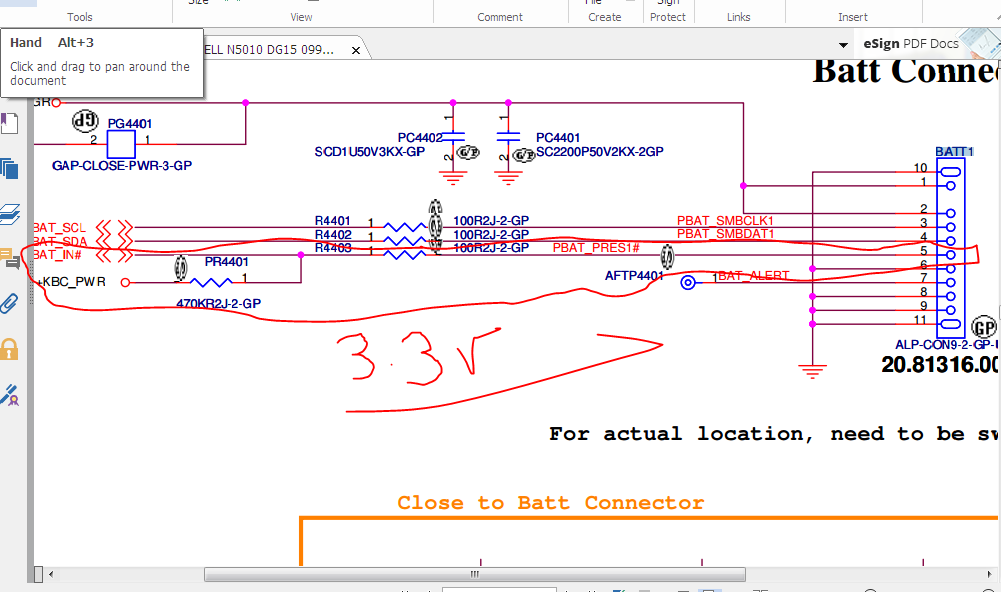Click the GAP-CLOSE-PWR-3-GP text

(x=122, y=165)
